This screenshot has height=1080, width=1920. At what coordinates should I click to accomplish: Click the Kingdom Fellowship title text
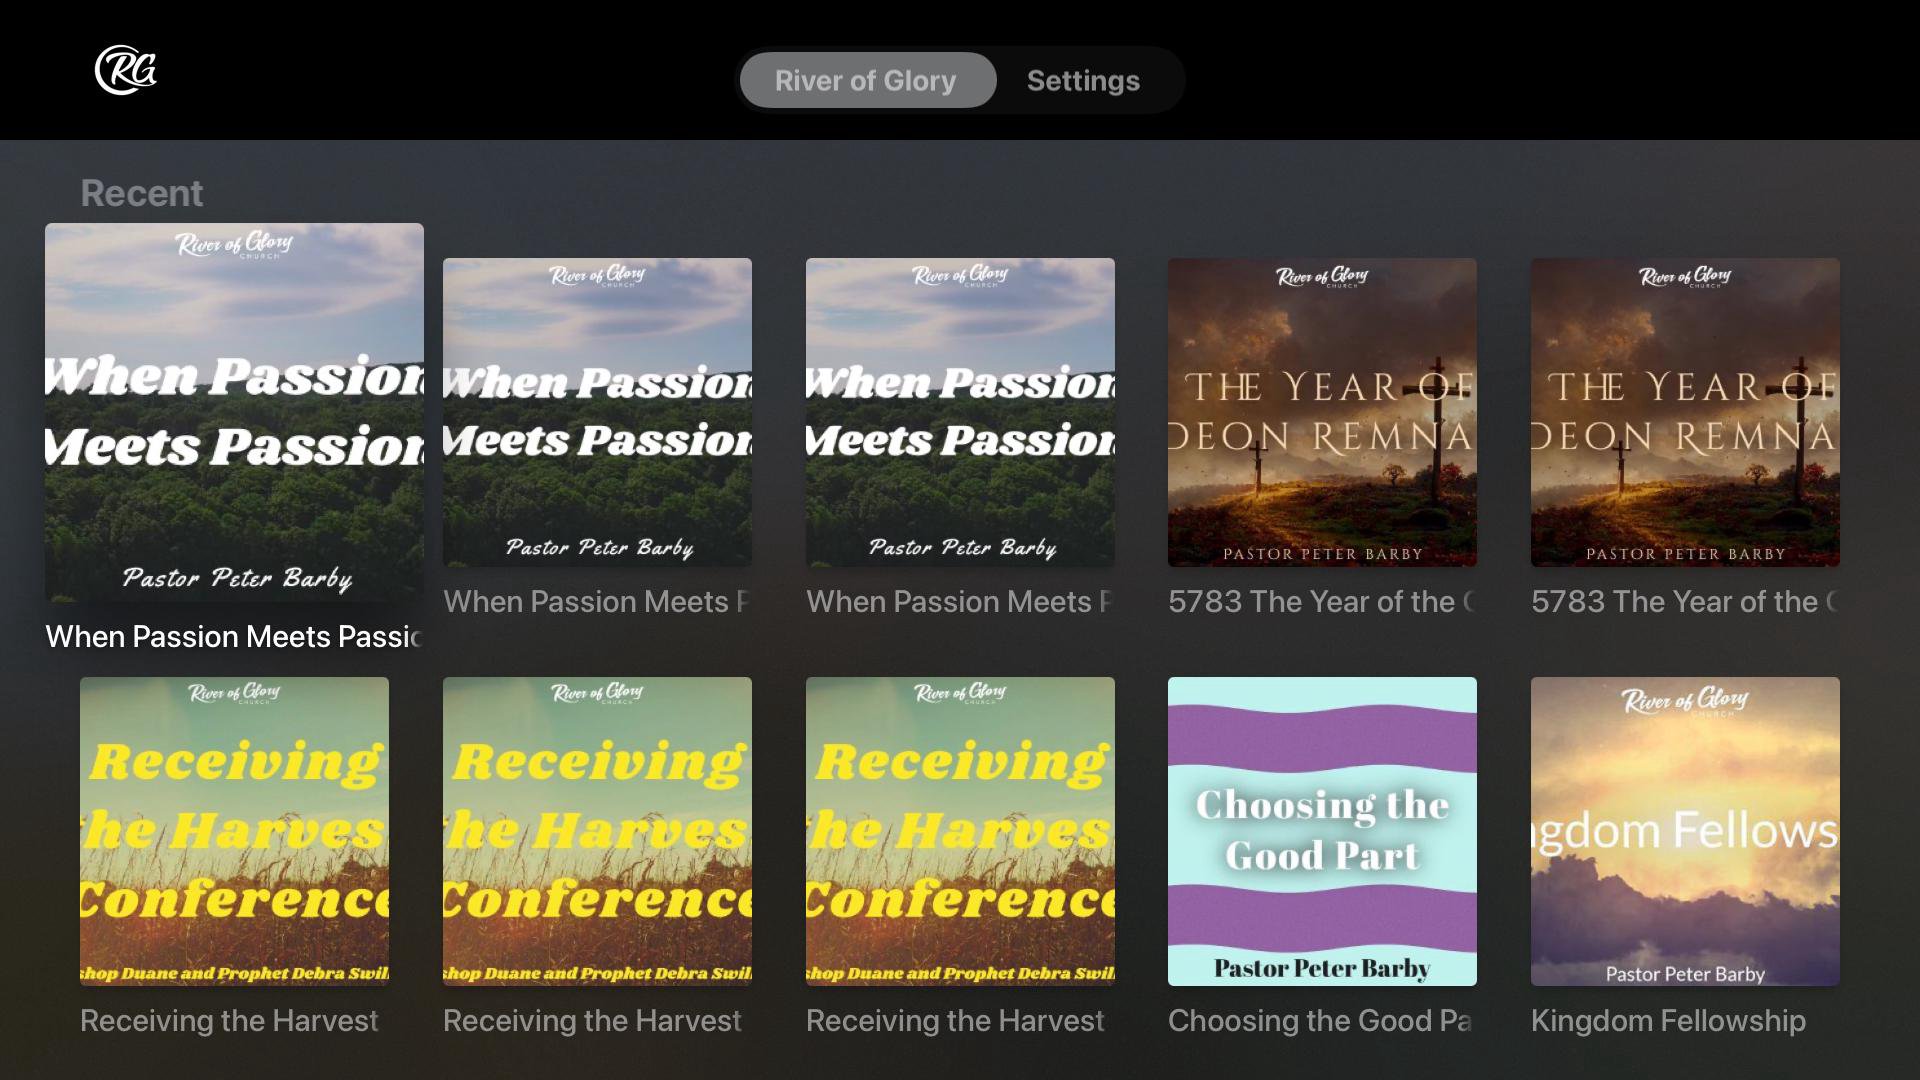tap(1668, 1021)
